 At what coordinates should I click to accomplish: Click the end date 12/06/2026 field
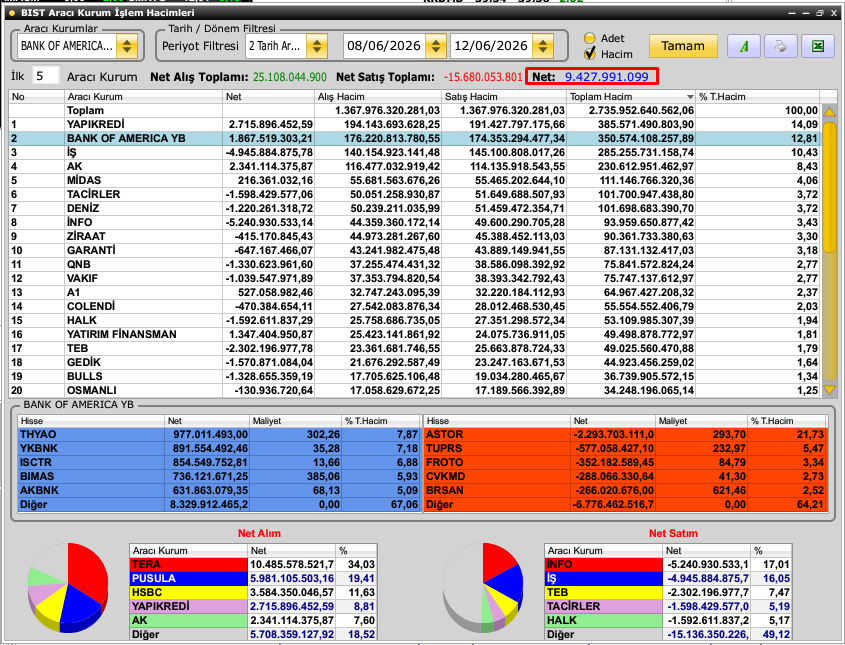tap(491, 46)
